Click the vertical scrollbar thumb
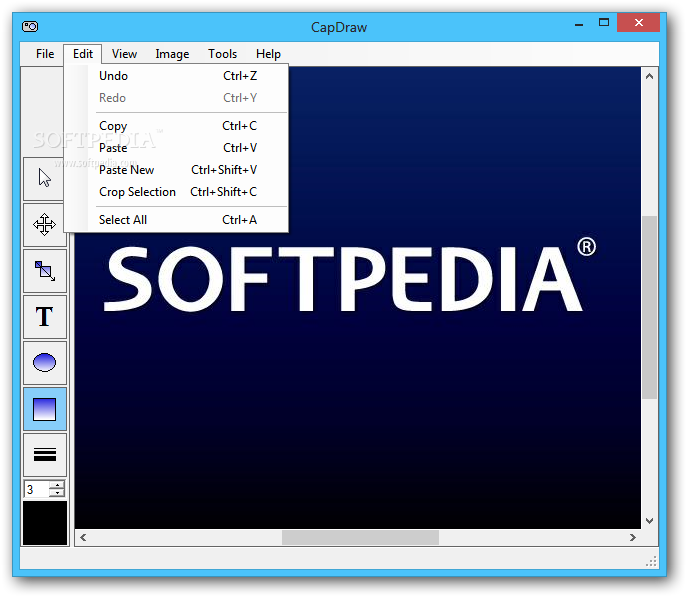687x597 pixels. click(649, 307)
